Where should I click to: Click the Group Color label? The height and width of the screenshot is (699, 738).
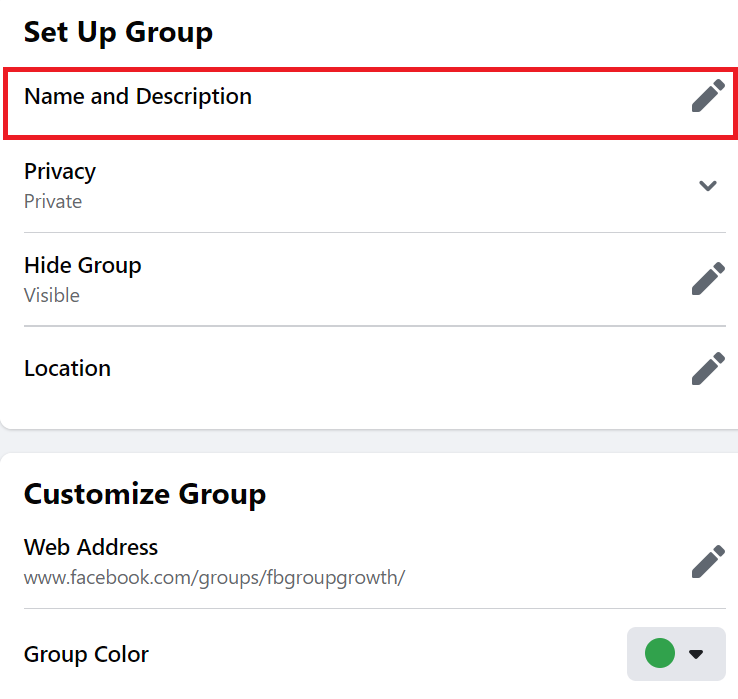coord(86,654)
